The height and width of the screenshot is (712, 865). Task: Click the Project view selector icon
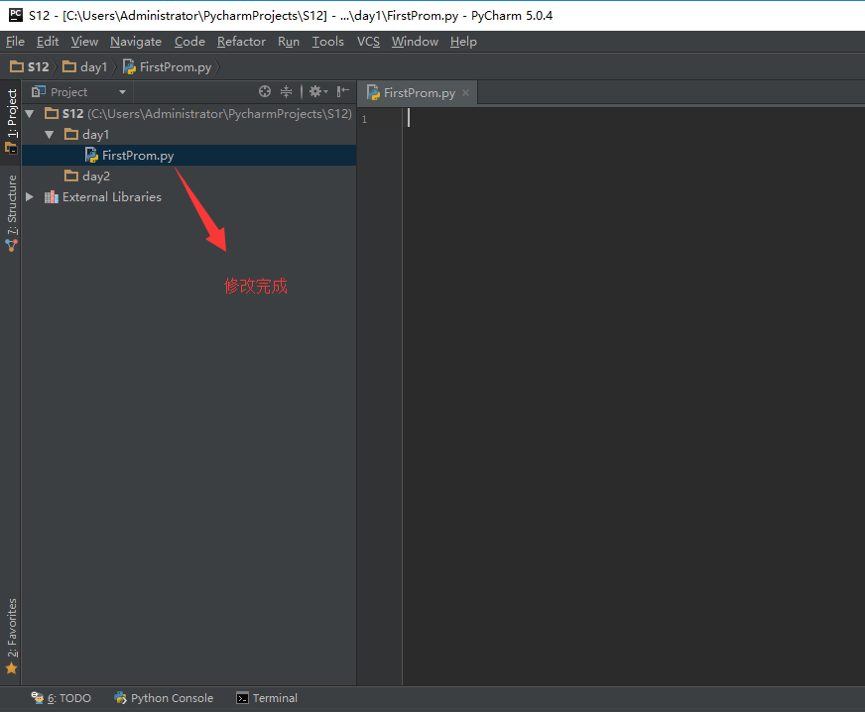point(38,92)
